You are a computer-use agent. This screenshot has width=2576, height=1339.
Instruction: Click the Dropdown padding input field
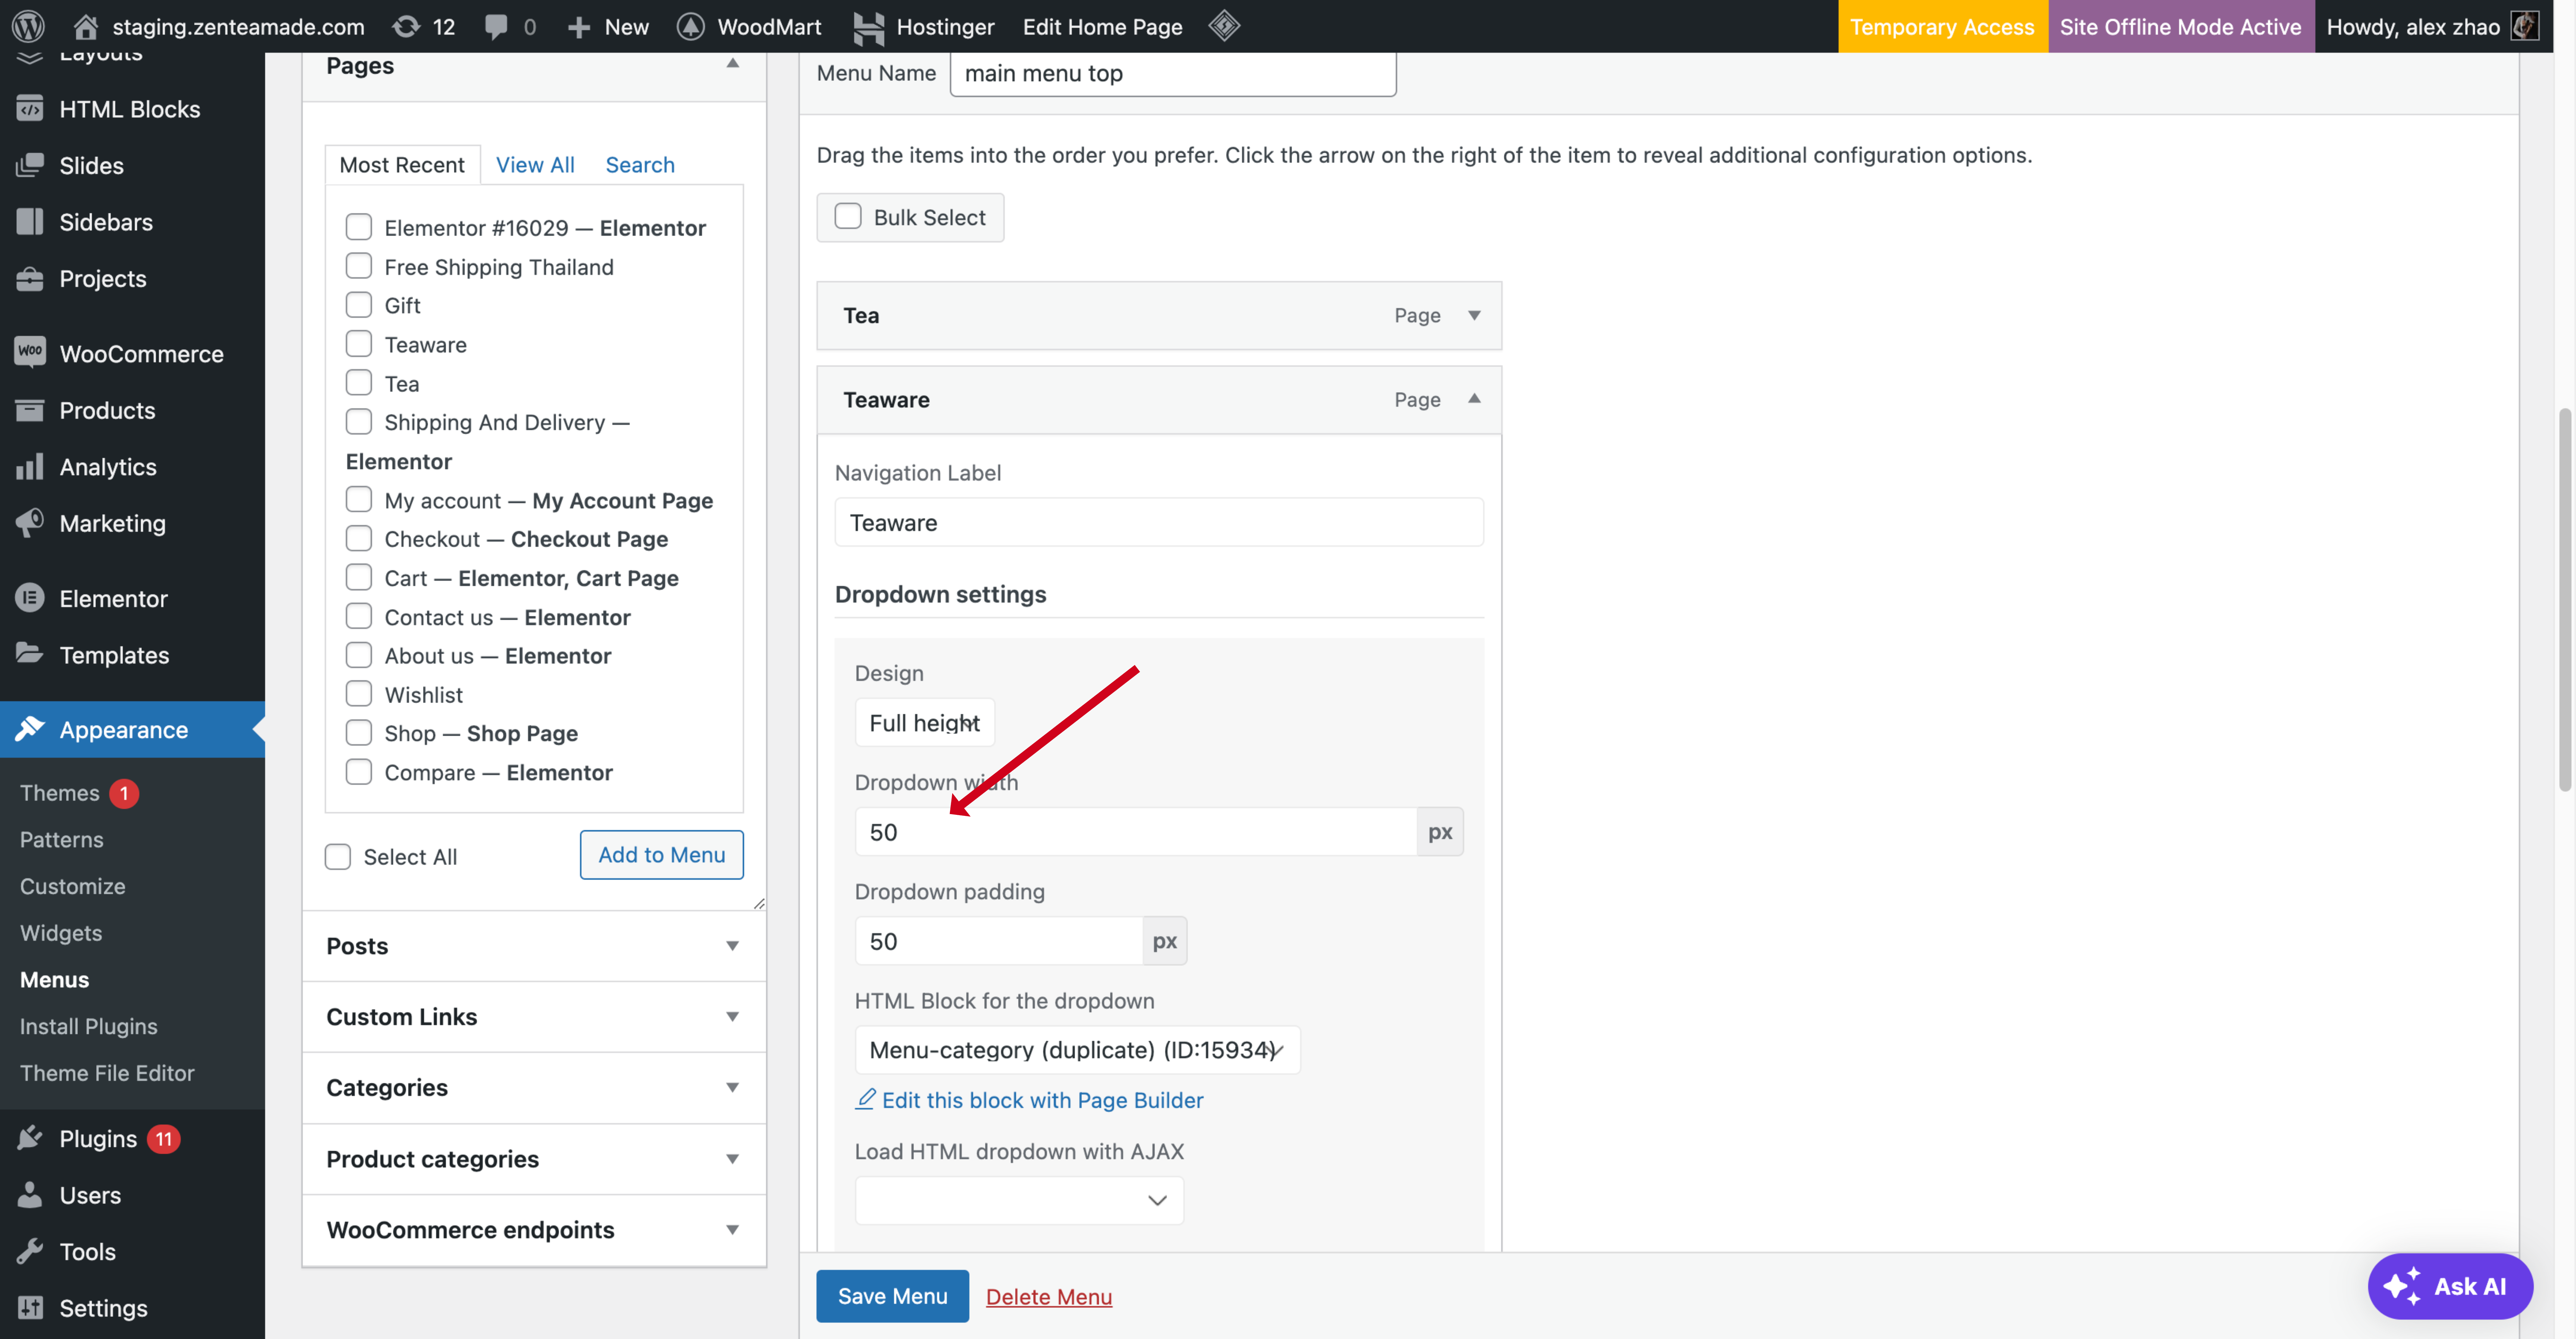point(999,941)
